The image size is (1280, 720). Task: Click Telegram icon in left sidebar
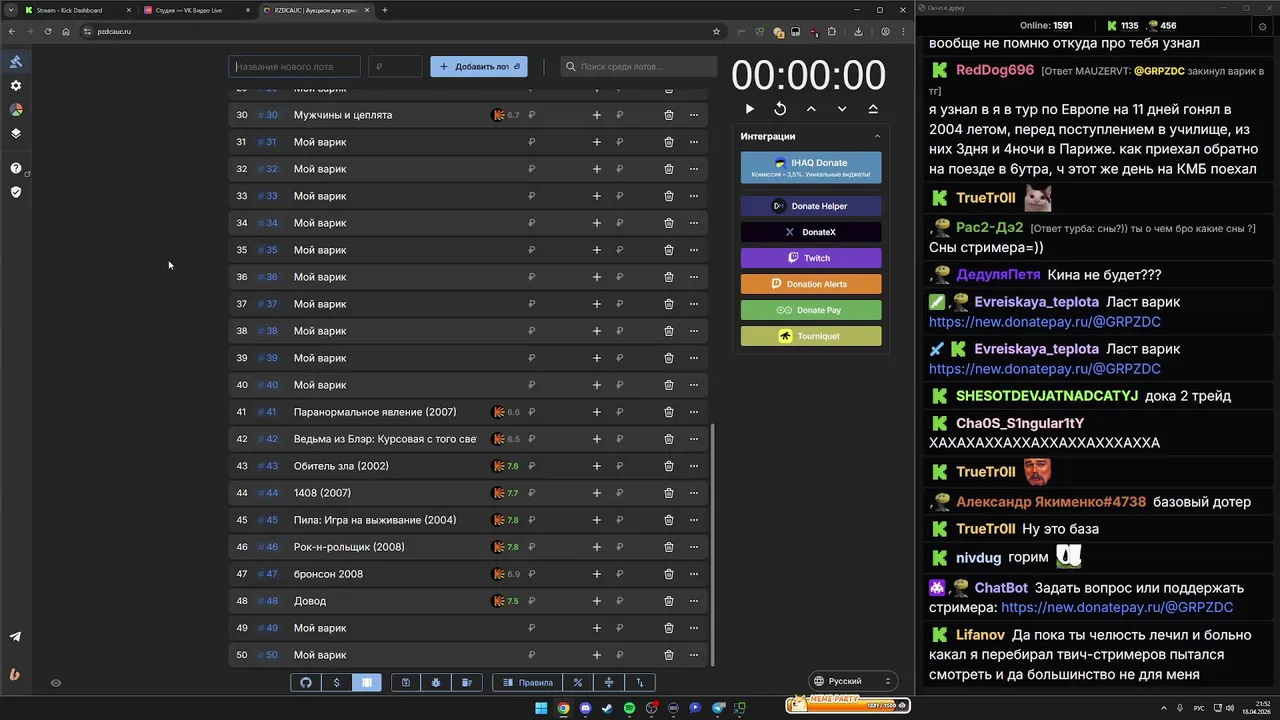coord(15,636)
